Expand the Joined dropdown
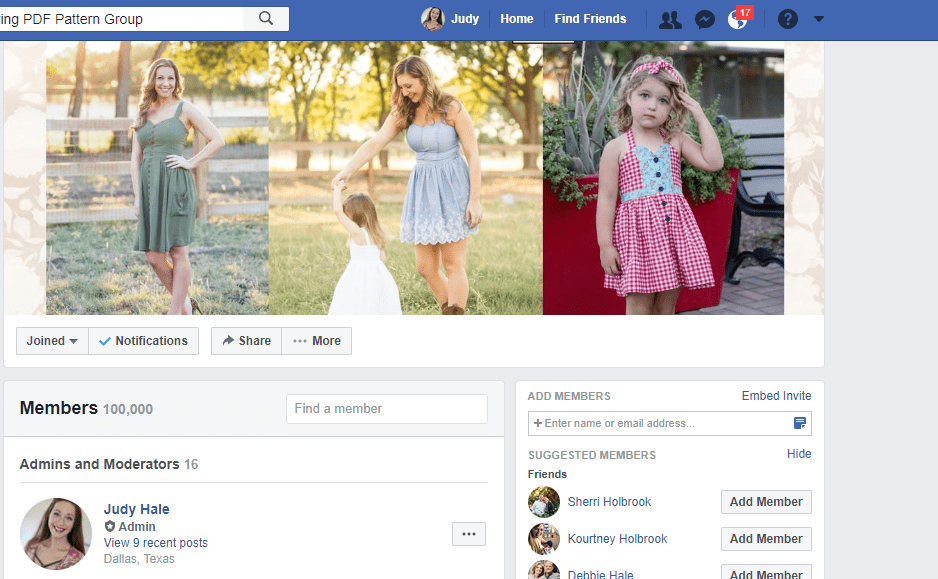The width and height of the screenshot is (938, 579). [x=52, y=341]
